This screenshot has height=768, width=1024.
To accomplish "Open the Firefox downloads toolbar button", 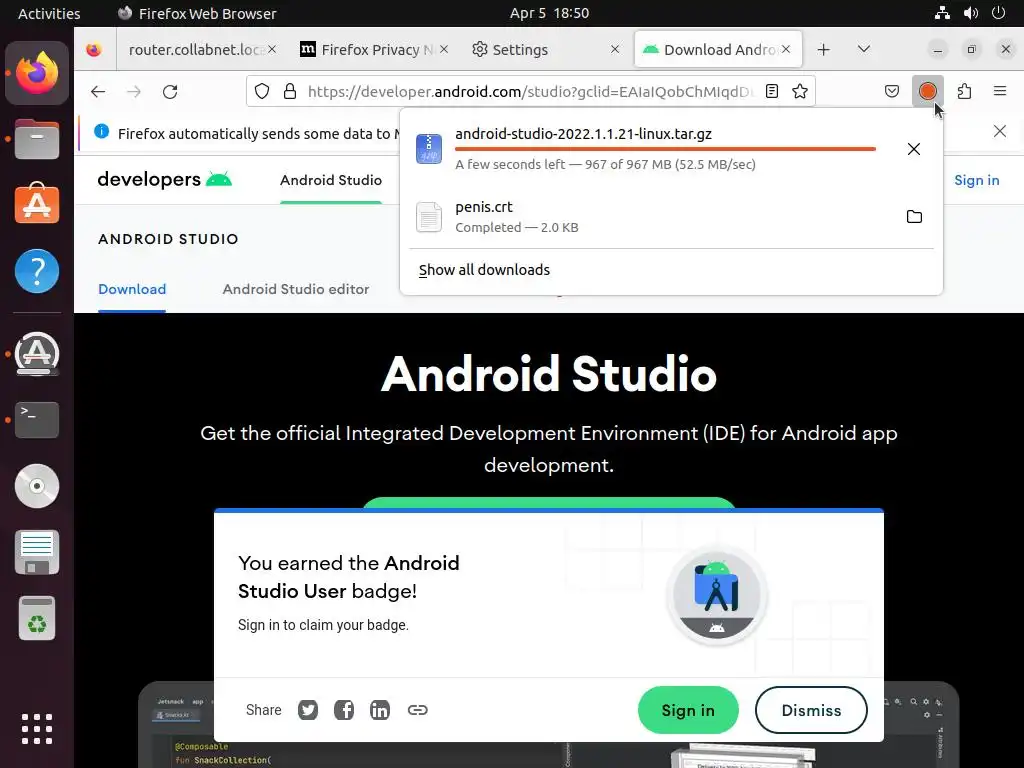I will (927, 91).
